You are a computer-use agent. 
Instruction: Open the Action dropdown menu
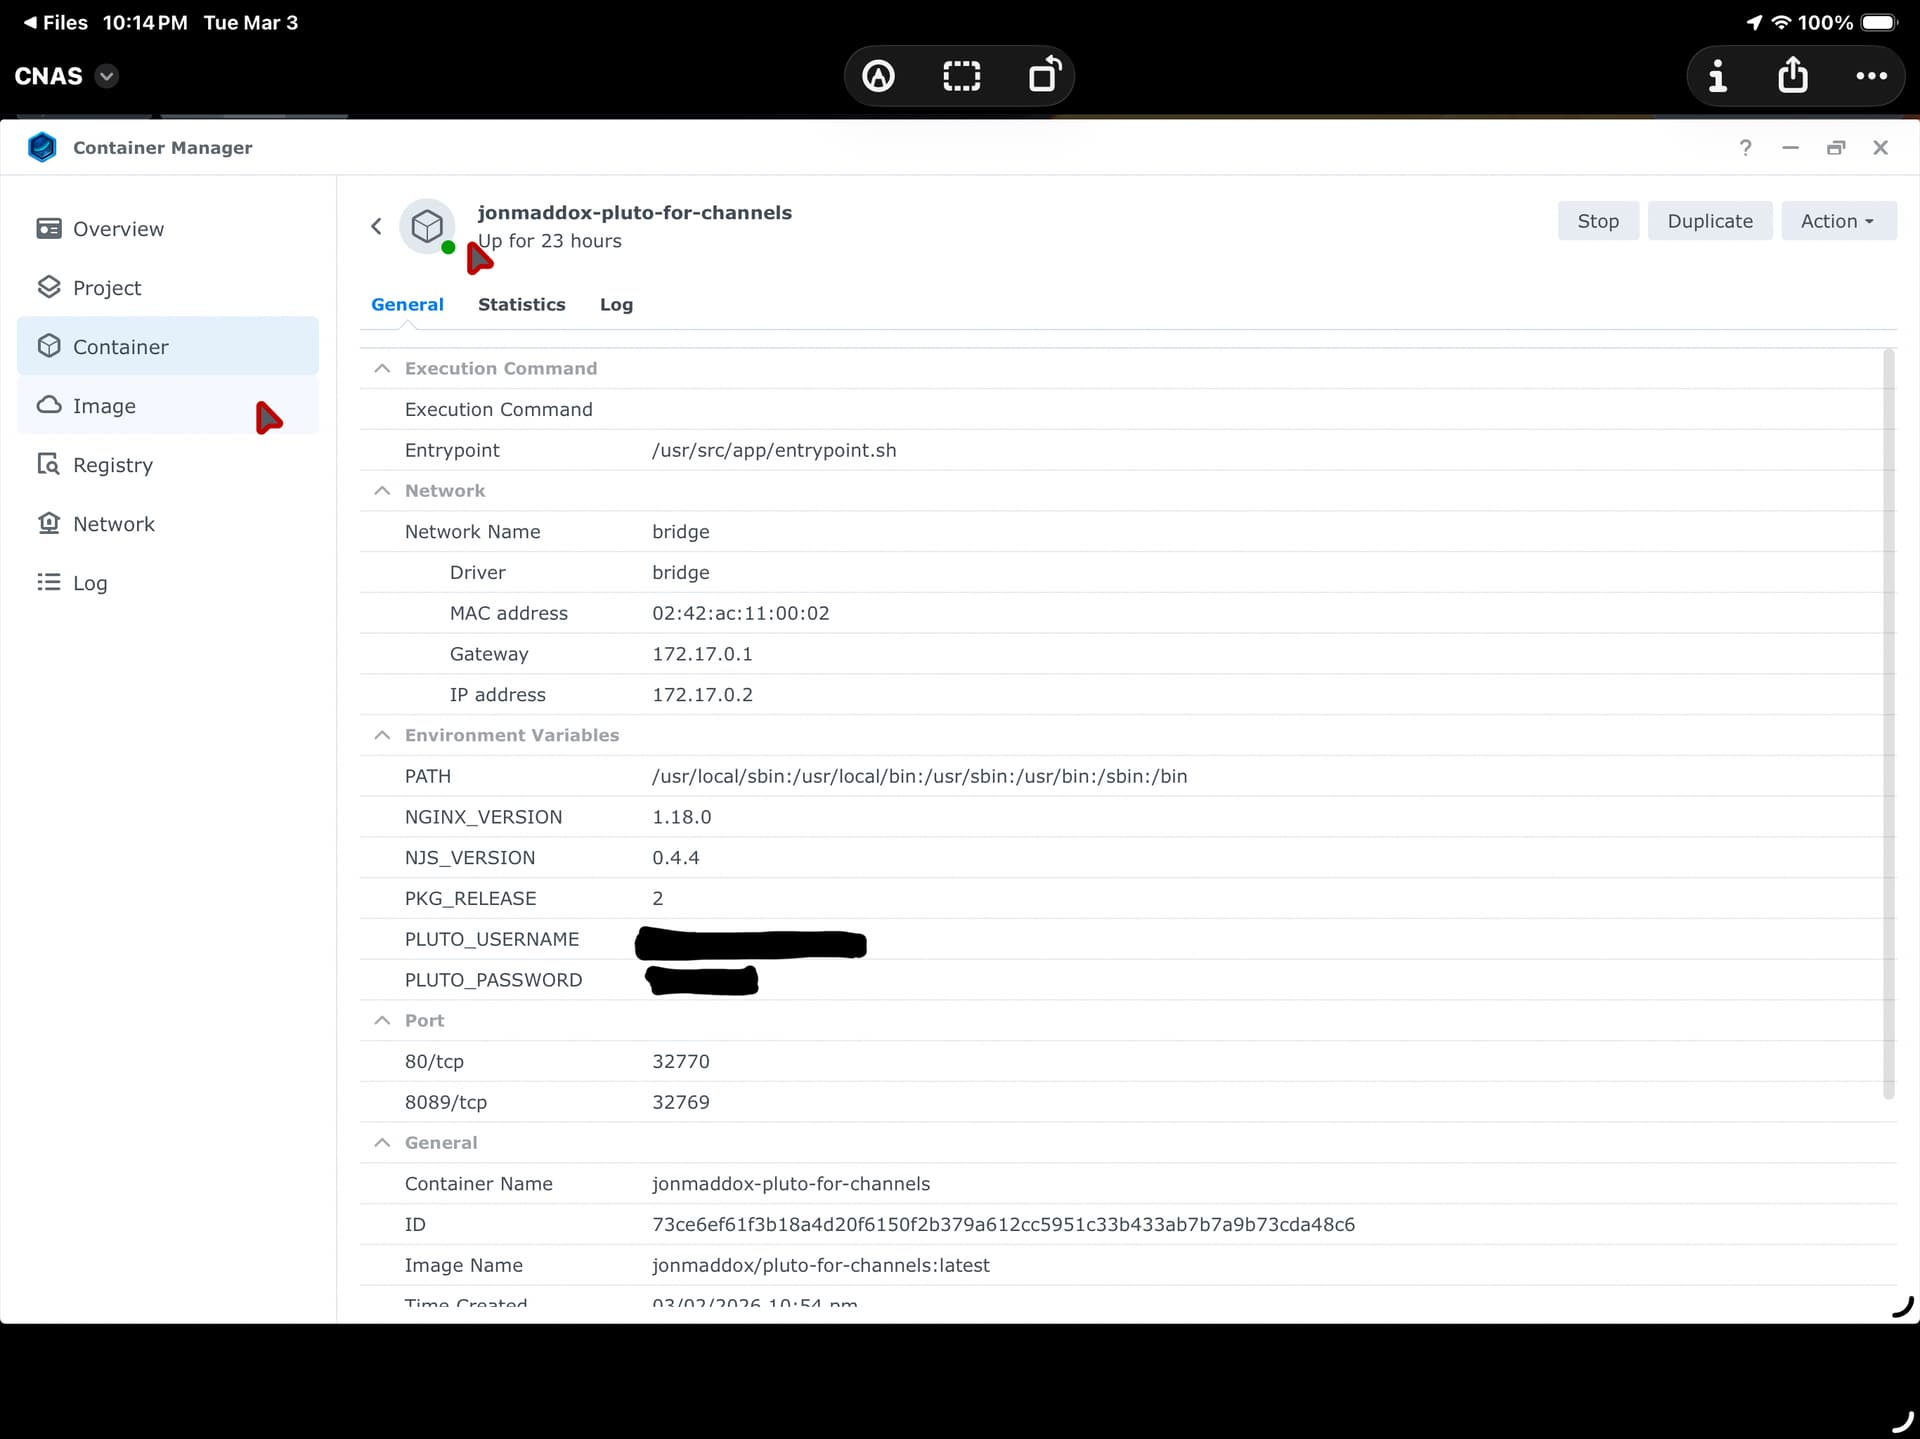coord(1837,221)
